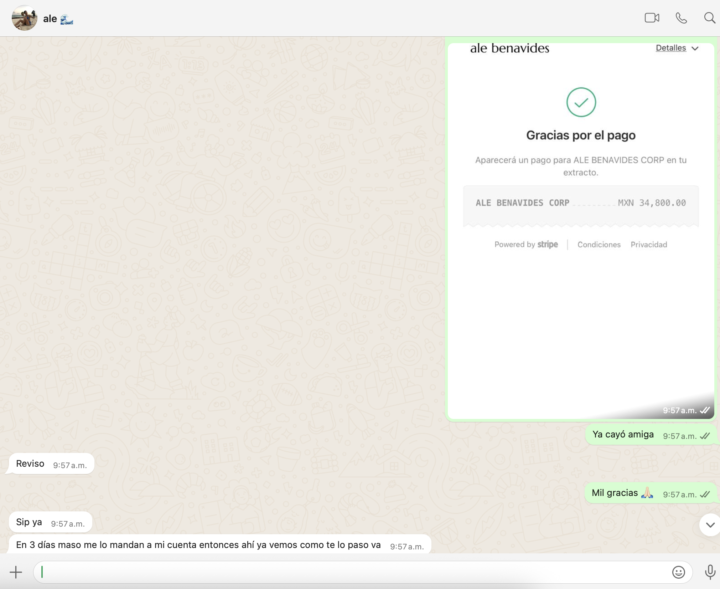The image size is (720, 589).
Task: Click read receipt ticks on 'Ya cayó amiga'
Action: [x=705, y=436]
